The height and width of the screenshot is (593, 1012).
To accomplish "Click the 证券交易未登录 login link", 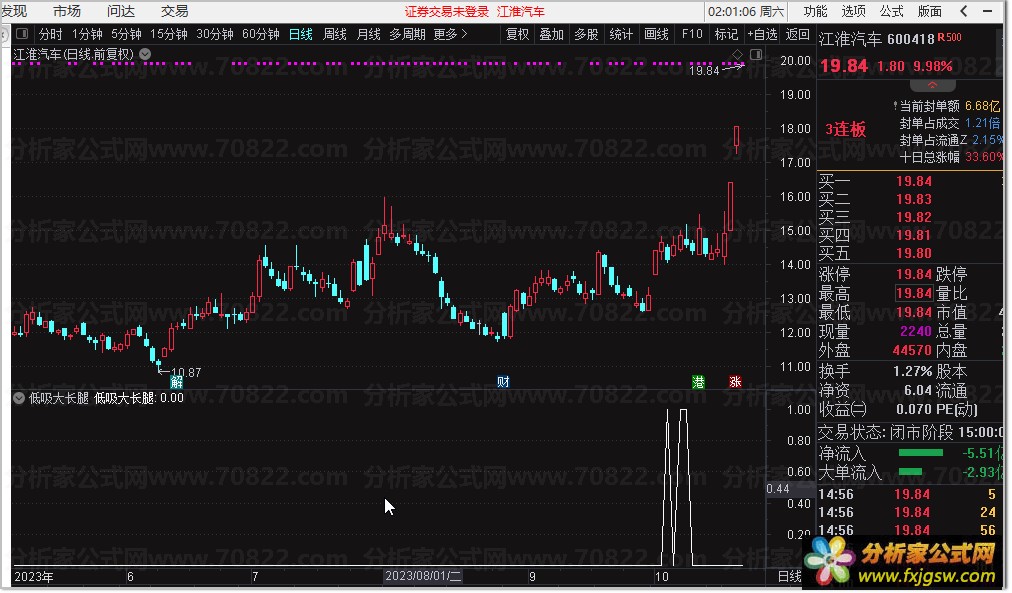I will point(447,12).
